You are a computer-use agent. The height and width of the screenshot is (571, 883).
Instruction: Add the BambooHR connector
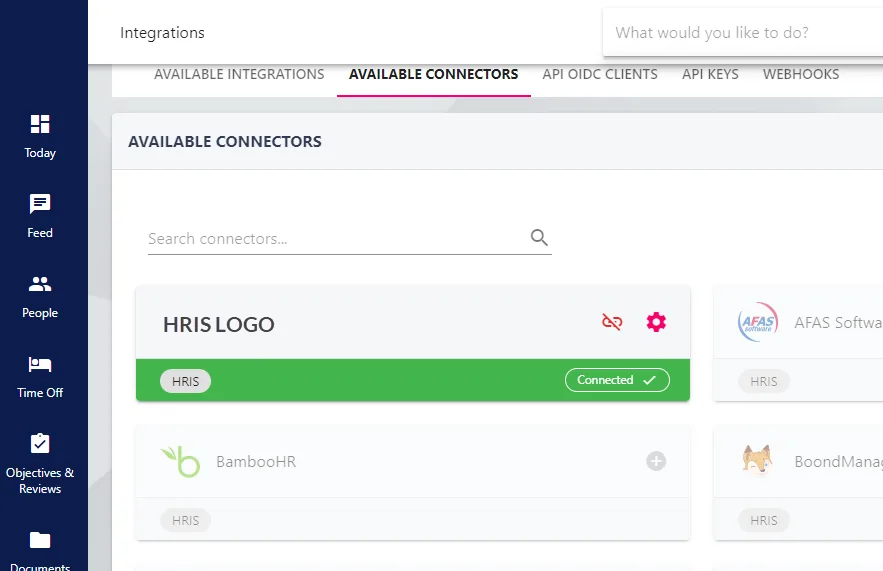656,461
